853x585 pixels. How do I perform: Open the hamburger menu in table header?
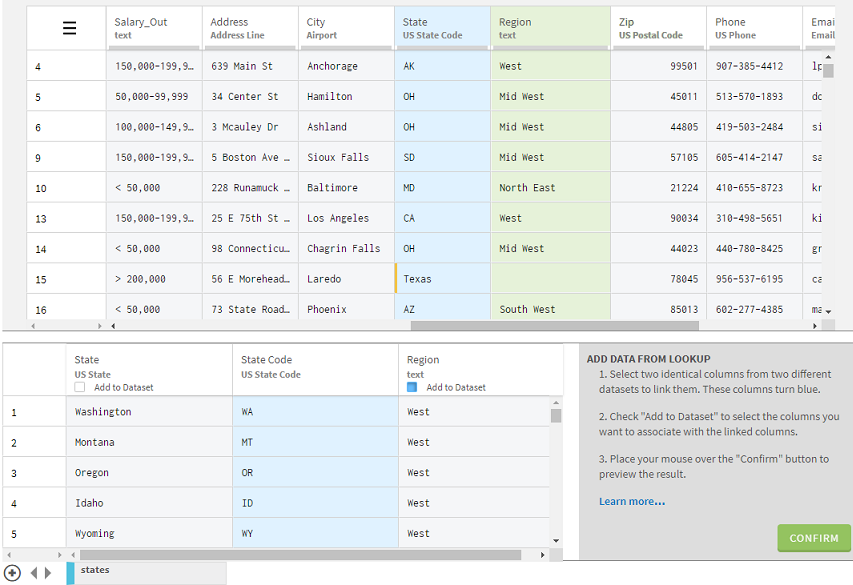pyautogui.click(x=69, y=28)
